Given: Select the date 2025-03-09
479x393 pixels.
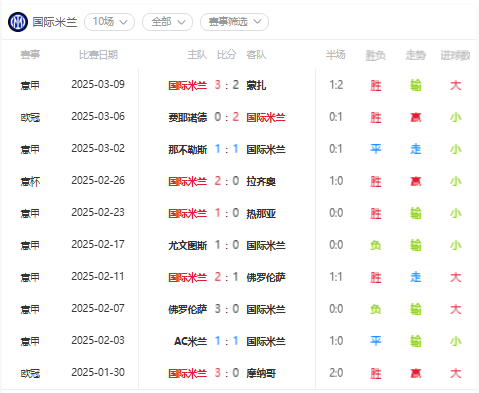Looking at the screenshot, I should (98, 84).
